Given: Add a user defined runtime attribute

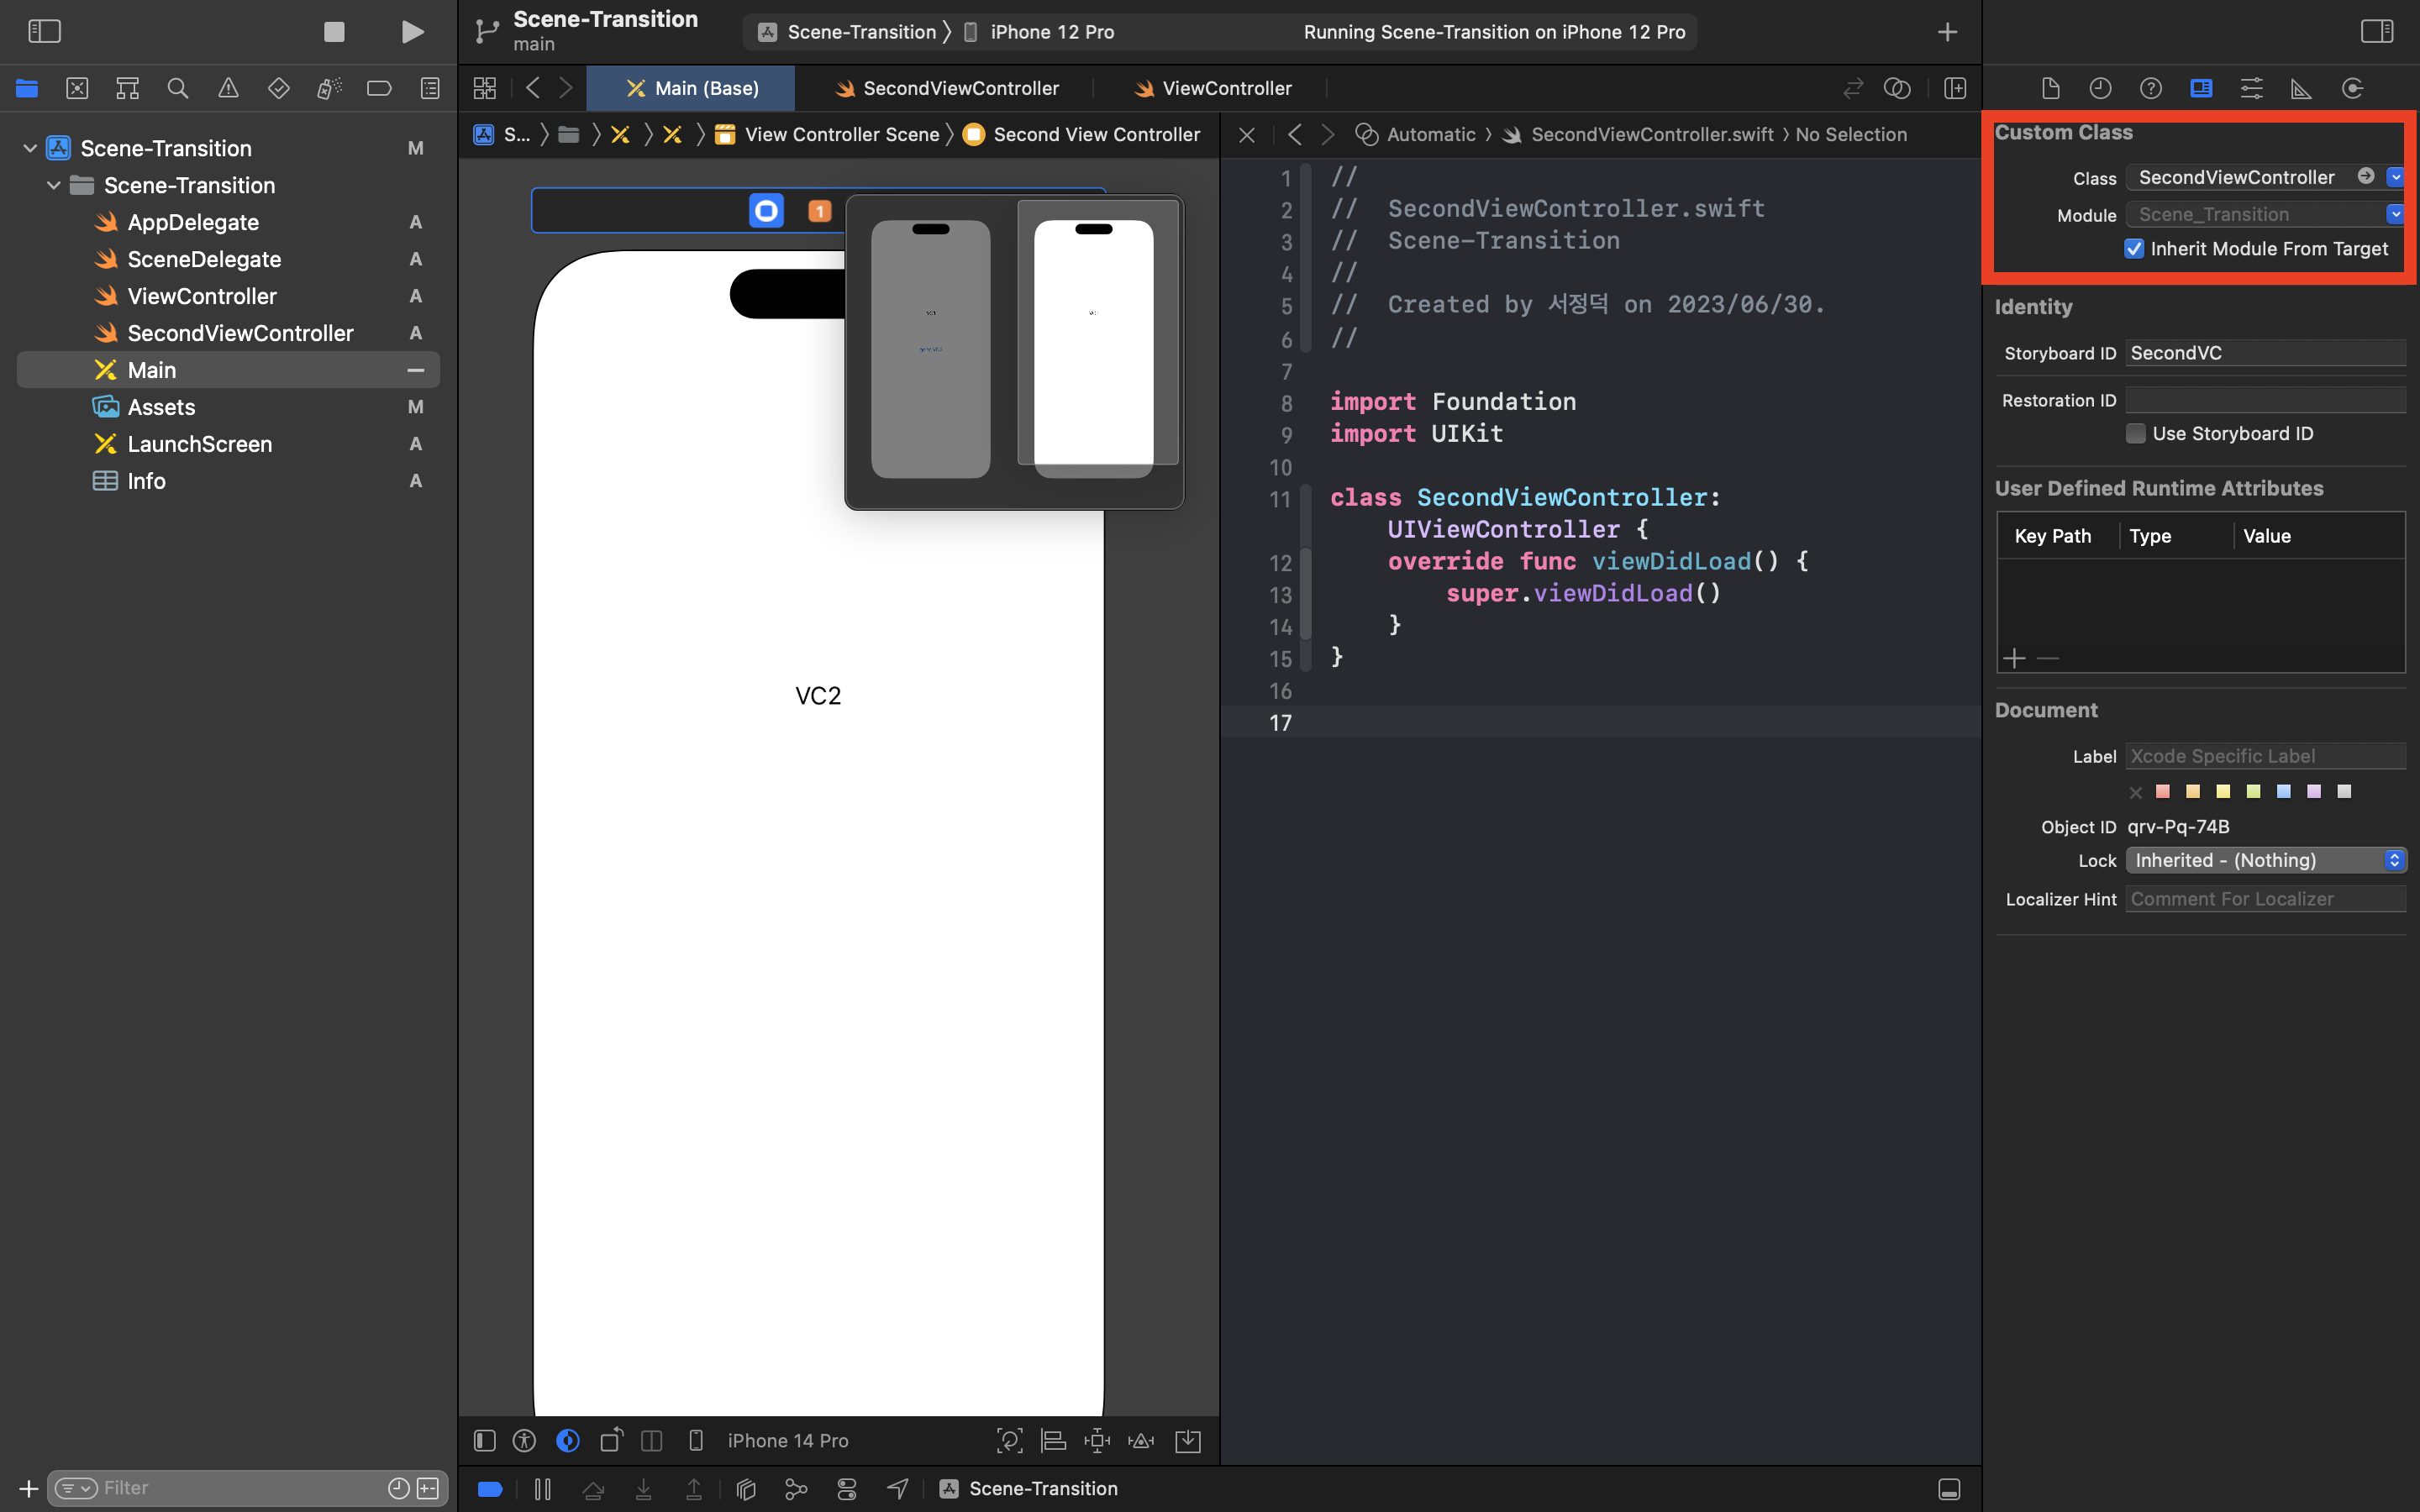Looking at the screenshot, I should click(x=2014, y=658).
